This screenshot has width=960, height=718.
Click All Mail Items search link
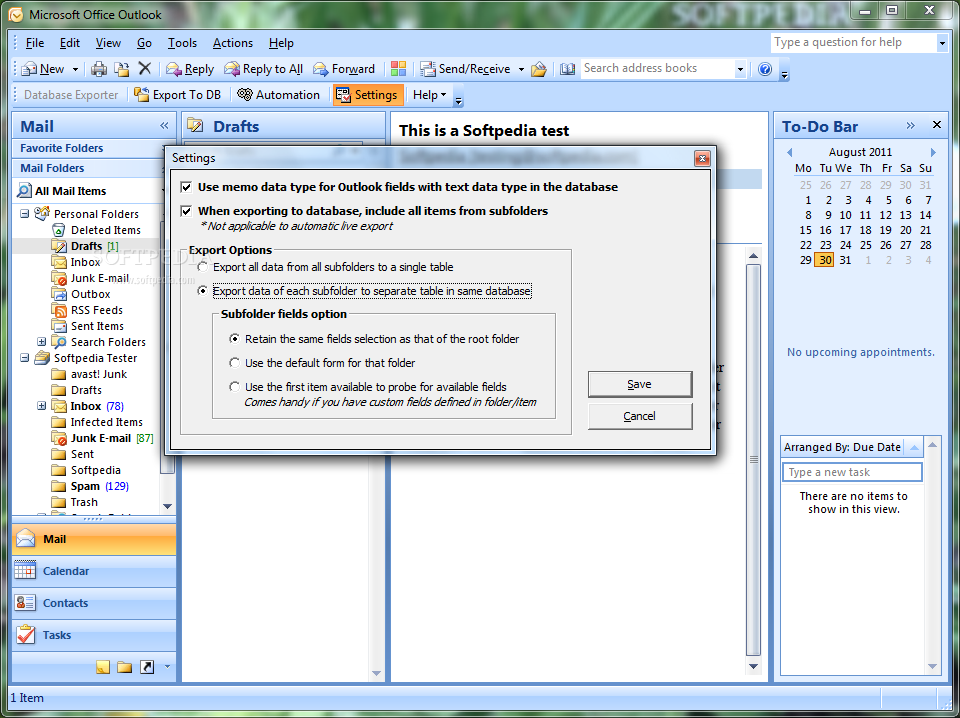(70, 191)
